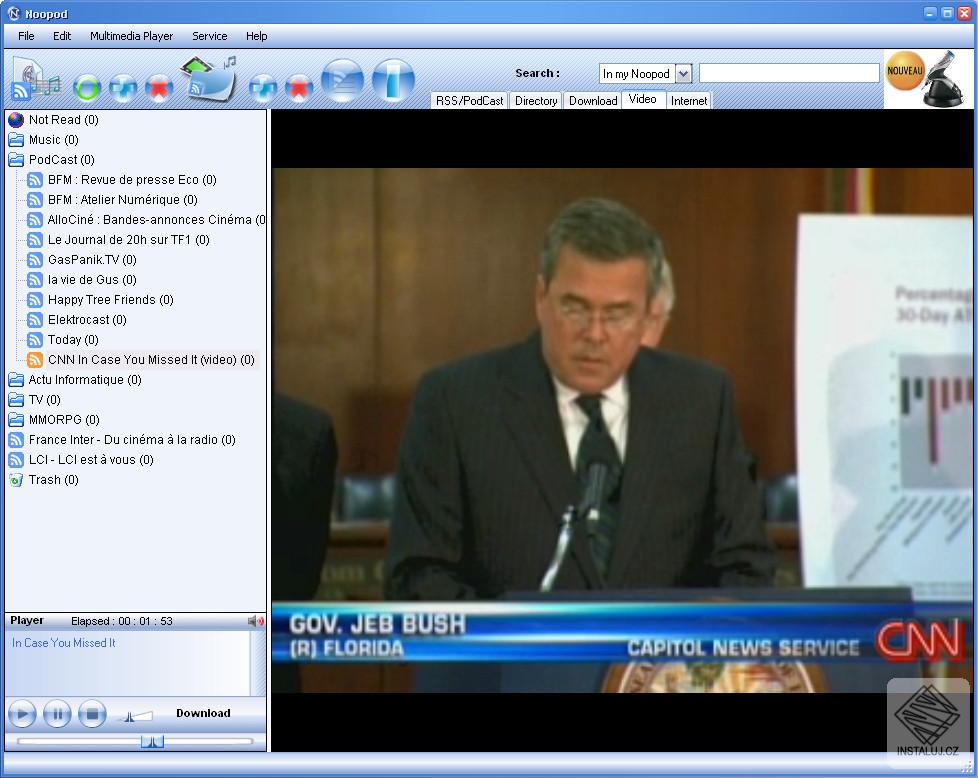Click the Elapsed time readout
The width and height of the screenshot is (978, 778).
click(122, 621)
